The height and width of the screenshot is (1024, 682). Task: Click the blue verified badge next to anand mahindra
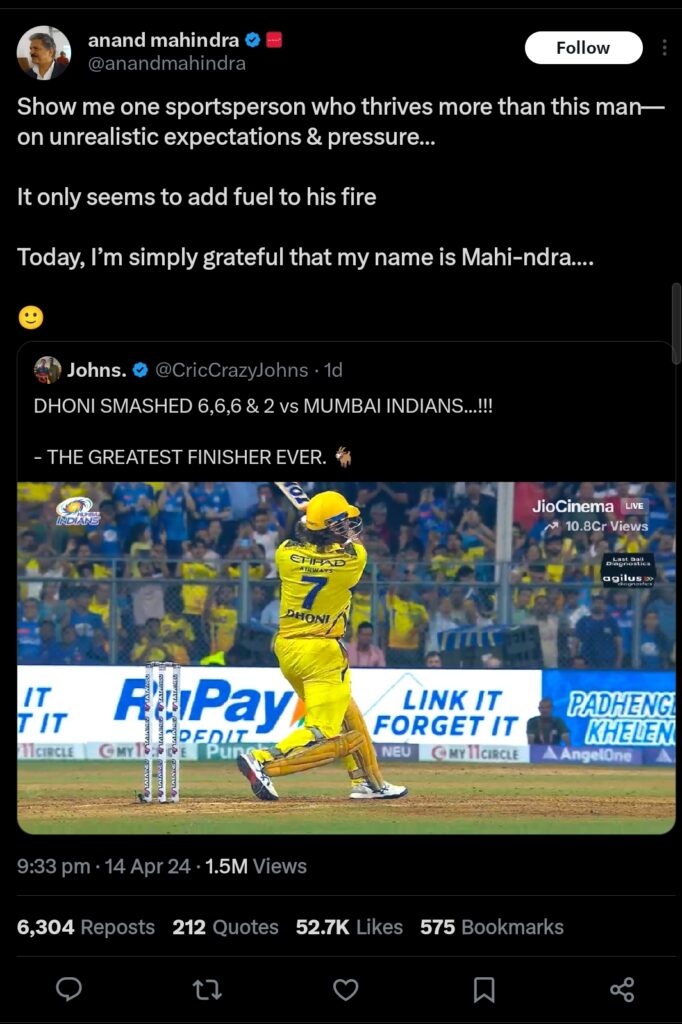tap(253, 40)
